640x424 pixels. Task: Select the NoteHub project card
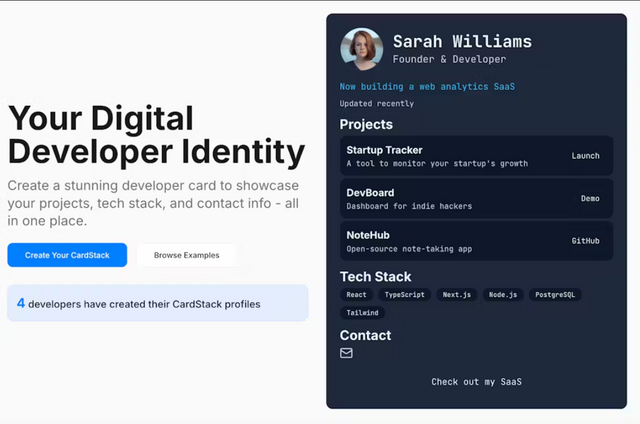click(476, 241)
